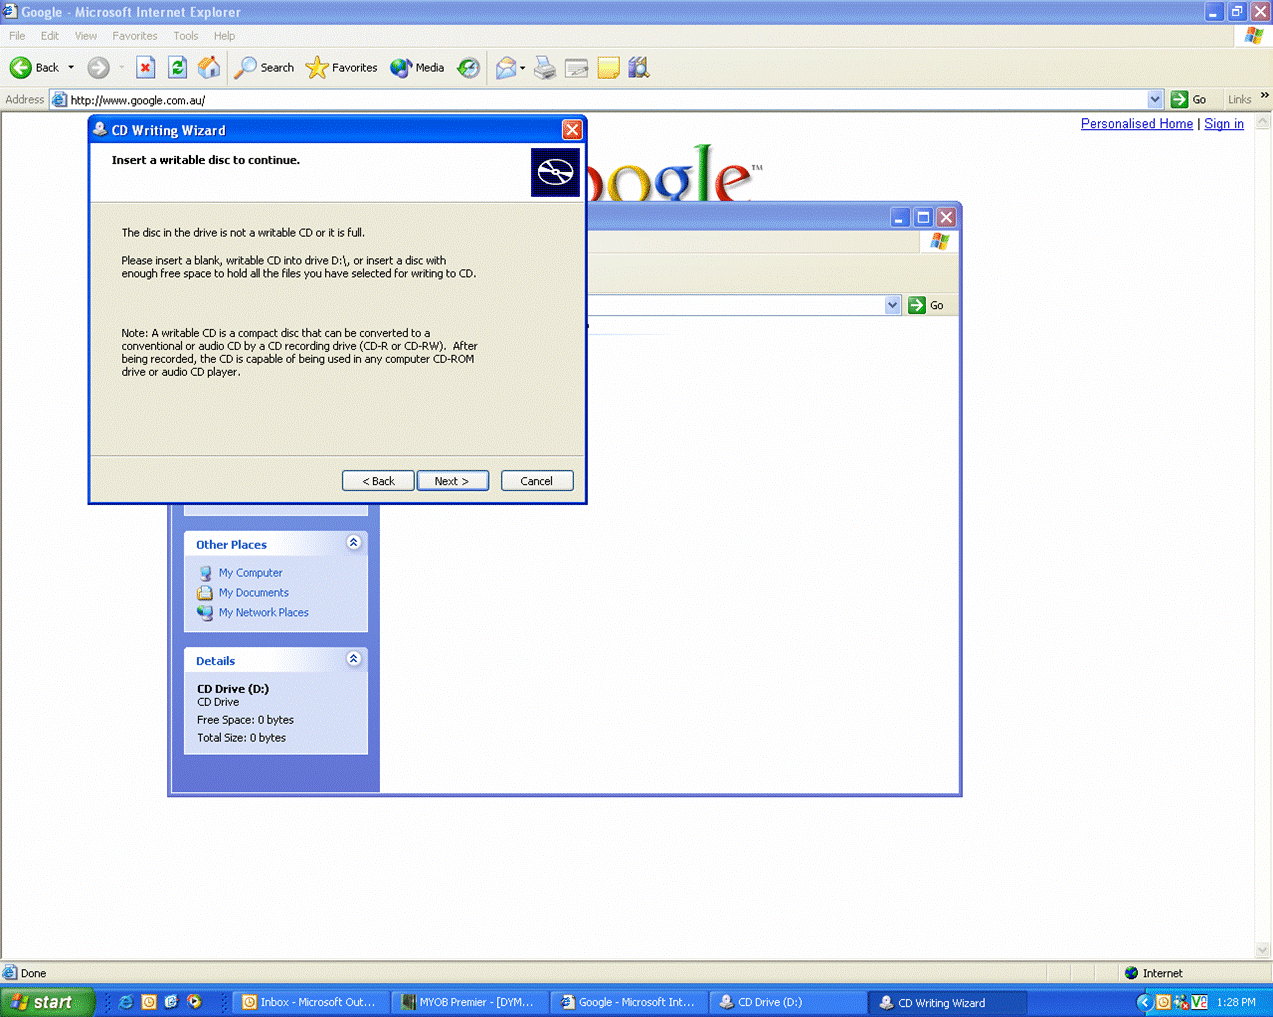Click the IE Forward arrow icon
Image resolution: width=1273 pixels, height=1017 pixels.
[98, 68]
